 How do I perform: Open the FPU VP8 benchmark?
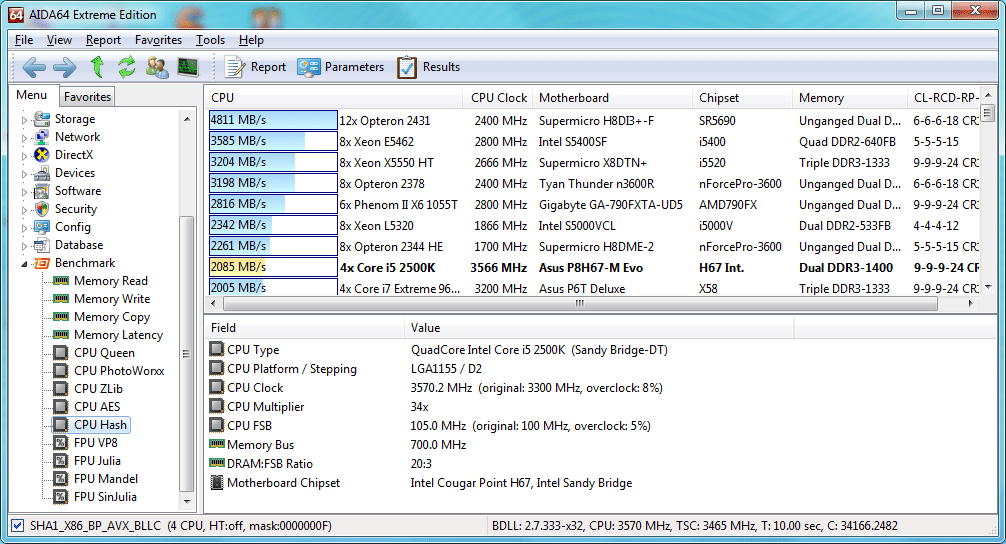96,443
